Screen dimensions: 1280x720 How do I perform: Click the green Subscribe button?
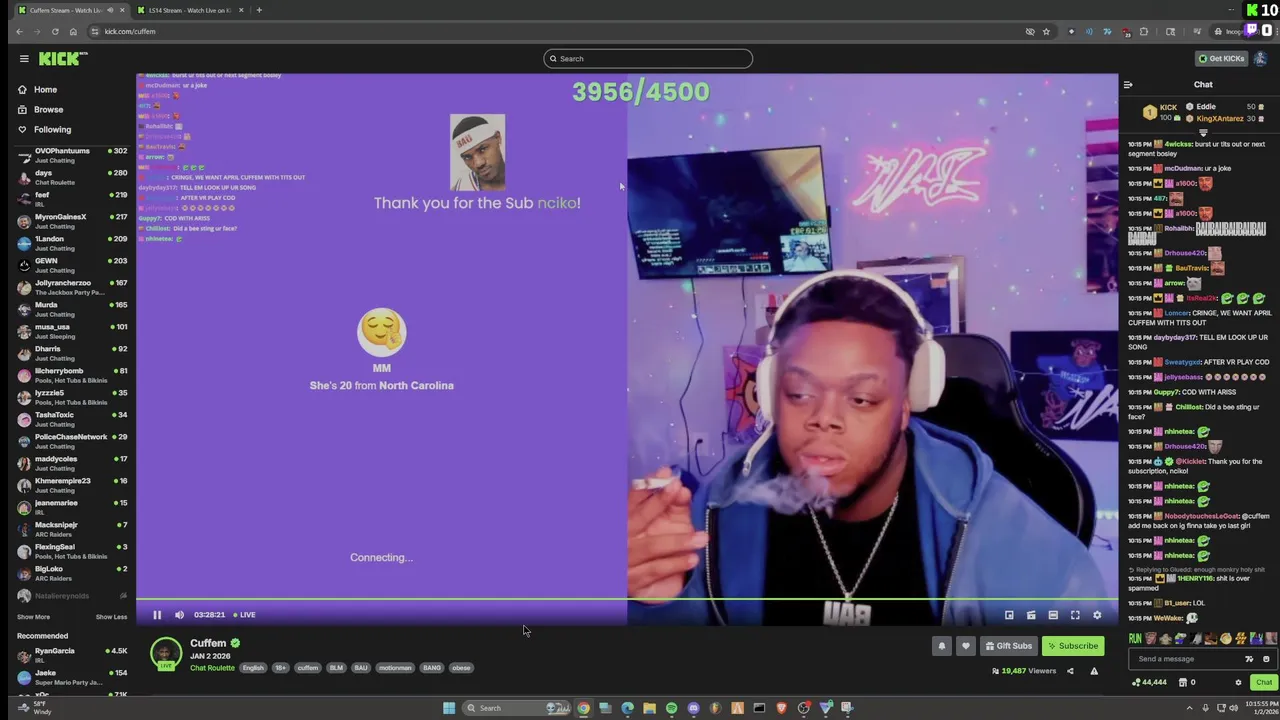click(1073, 646)
